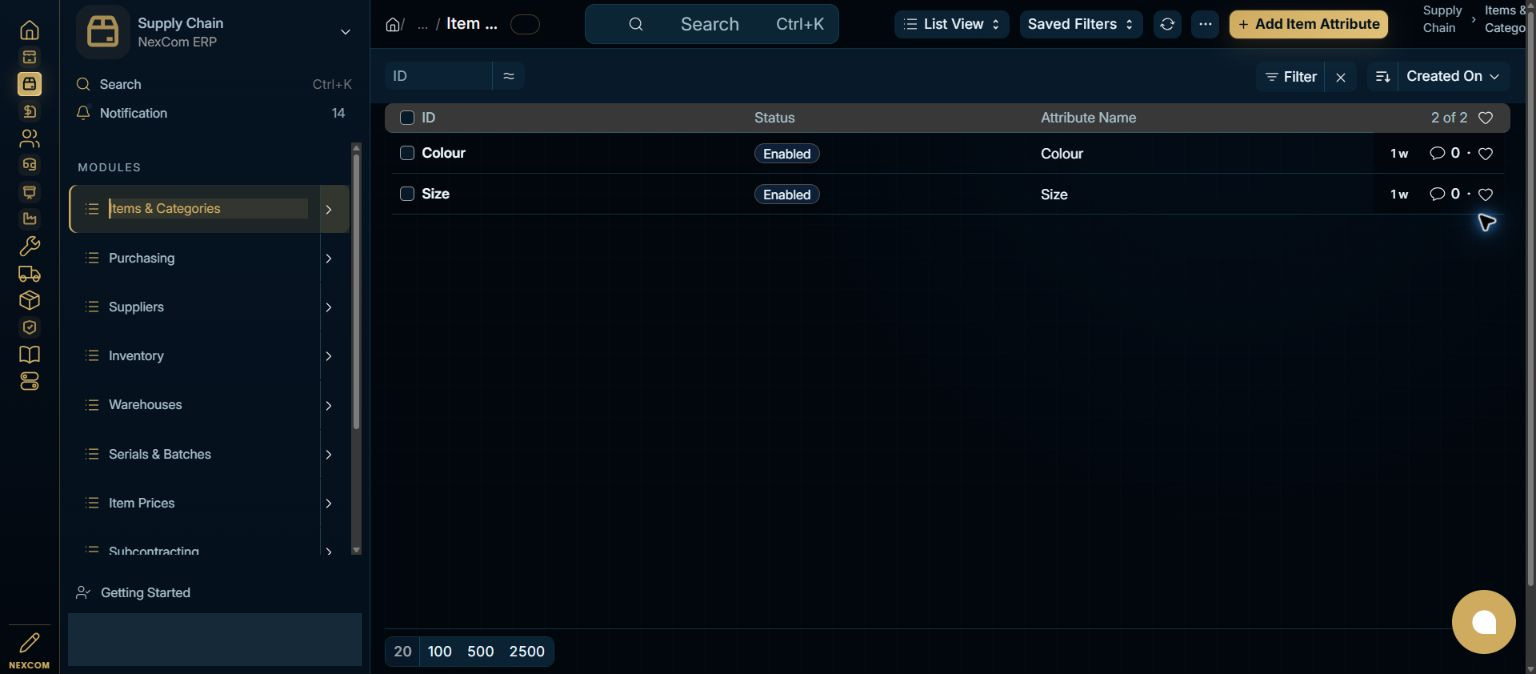The image size is (1536, 674).
Task: Open the 3D cube icon in left rail
Action: click(x=29, y=300)
